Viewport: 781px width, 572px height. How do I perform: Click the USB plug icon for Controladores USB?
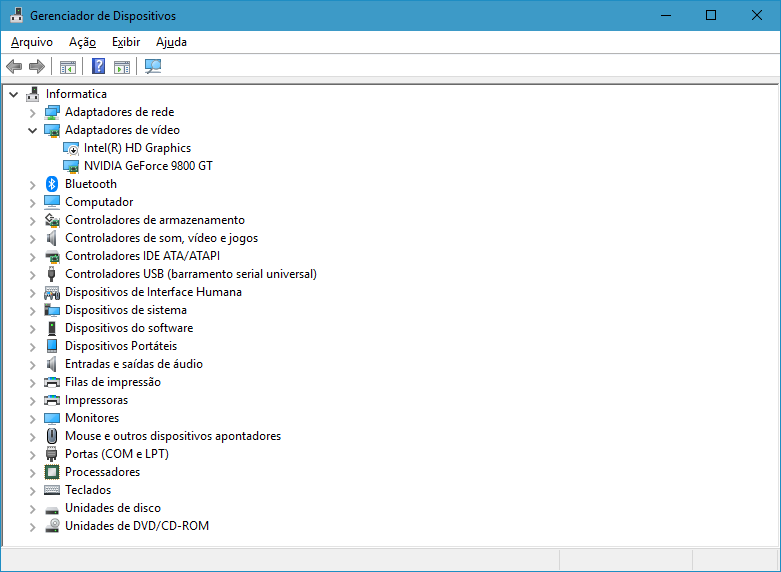pyautogui.click(x=51, y=274)
